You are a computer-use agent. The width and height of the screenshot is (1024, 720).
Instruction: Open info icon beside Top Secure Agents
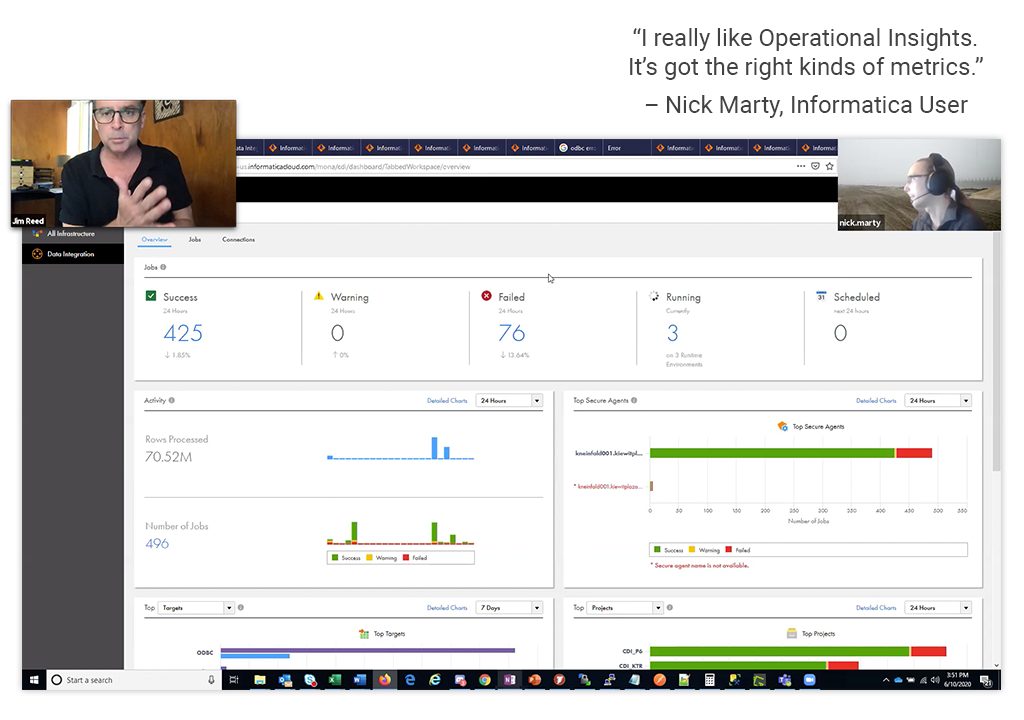(x=634, y=400)
